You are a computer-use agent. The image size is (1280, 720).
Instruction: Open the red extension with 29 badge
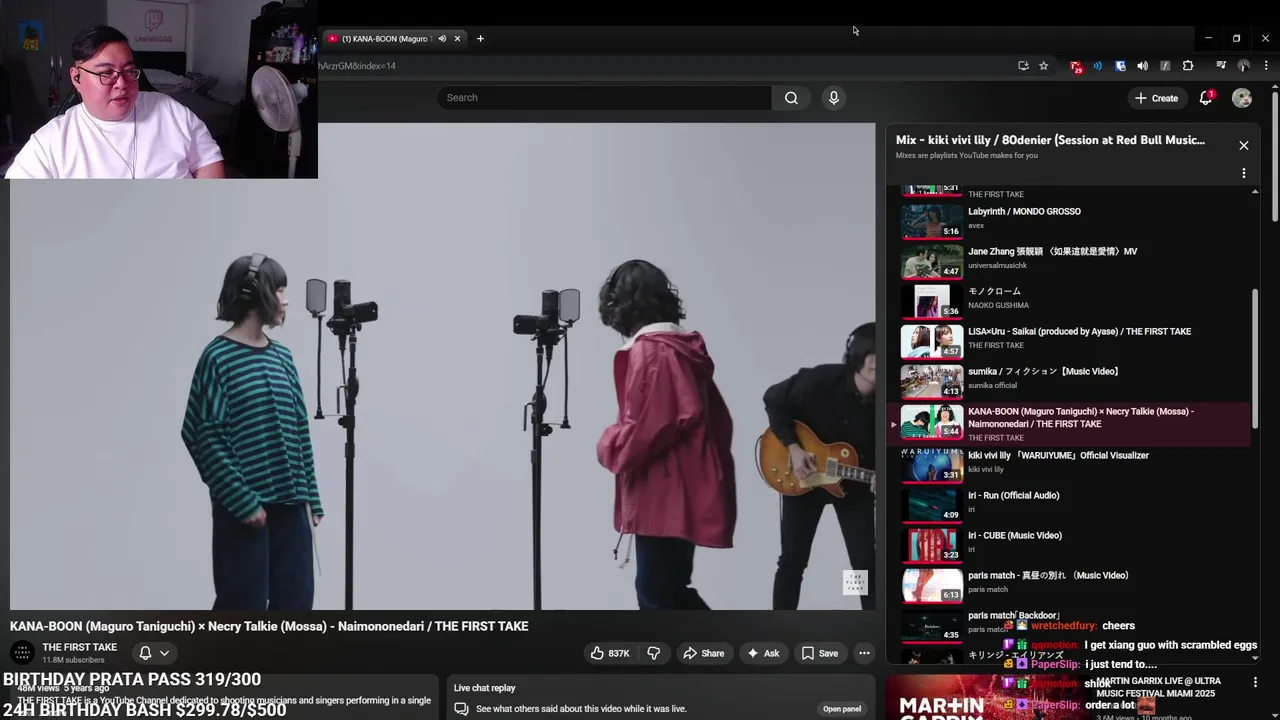[x=1076, y=66]
